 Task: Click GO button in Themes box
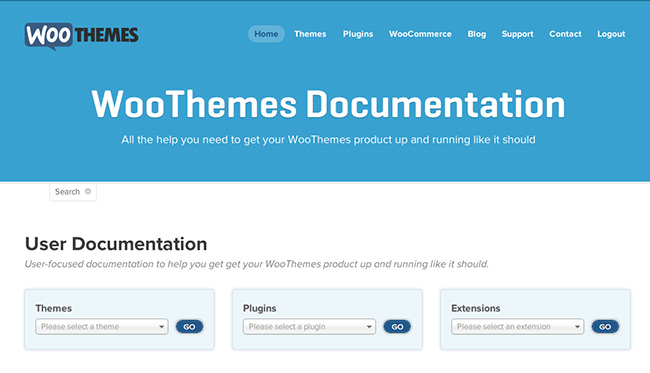(189, 327)
